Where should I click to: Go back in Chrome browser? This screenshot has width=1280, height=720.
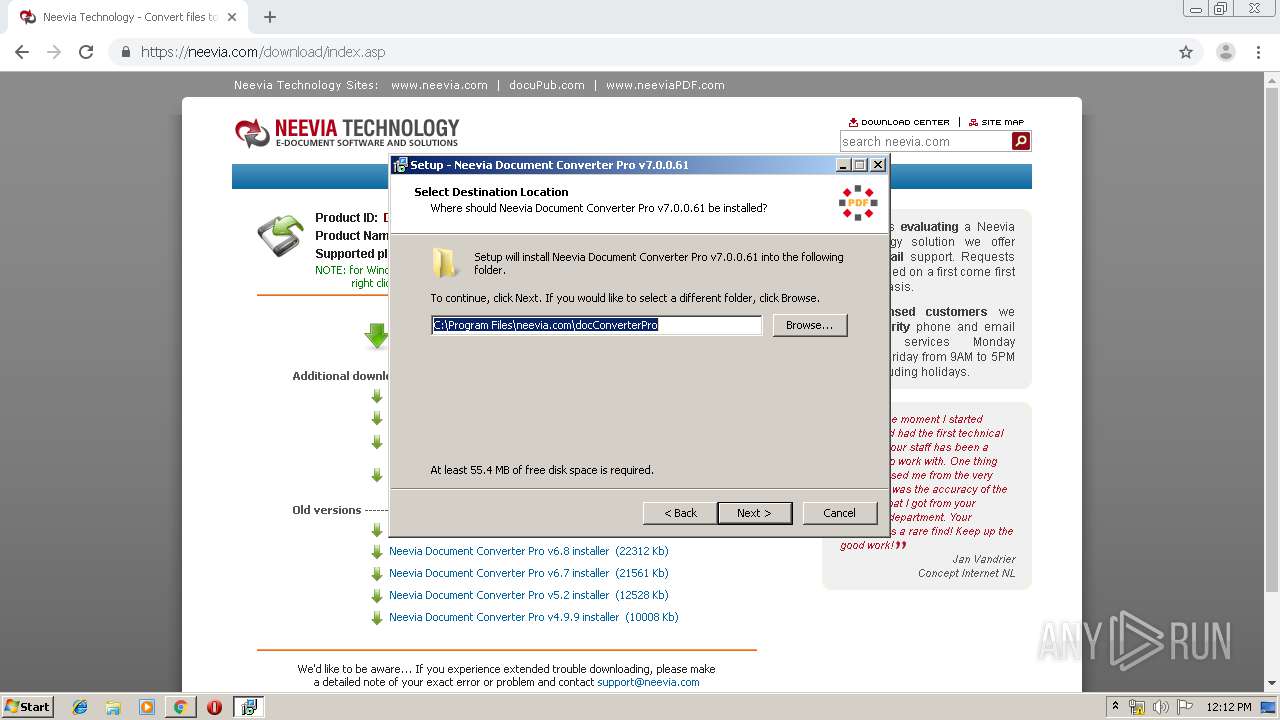click(22, 52)
